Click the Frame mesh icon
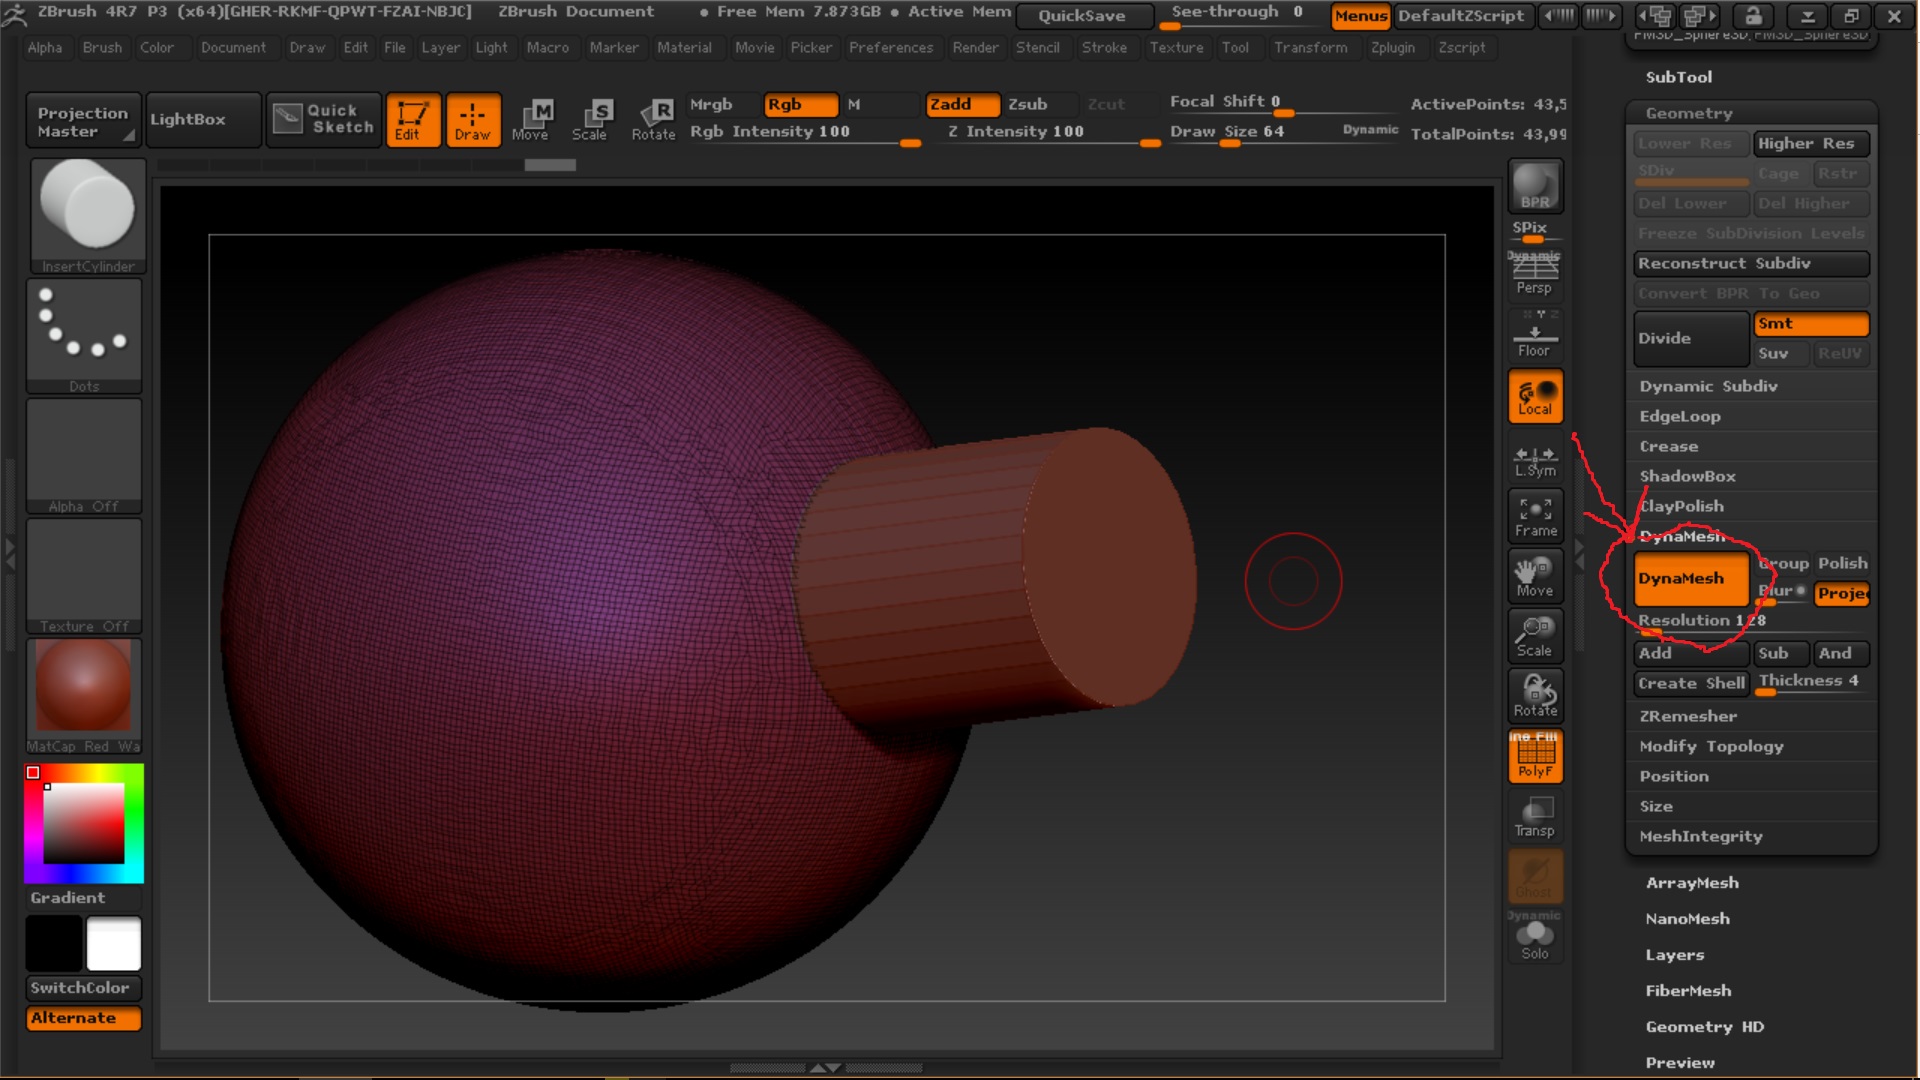1920x1080 pixels. (1535, 517)
